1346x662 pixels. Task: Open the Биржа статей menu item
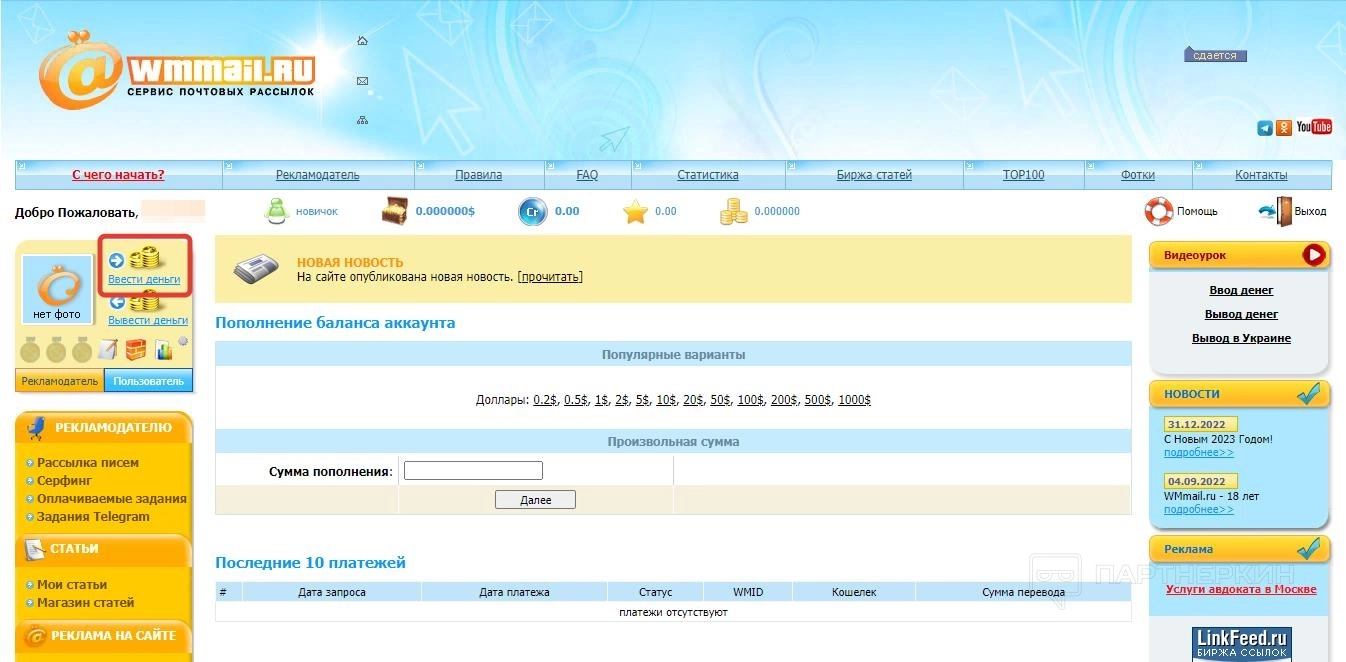click(874, 175)
